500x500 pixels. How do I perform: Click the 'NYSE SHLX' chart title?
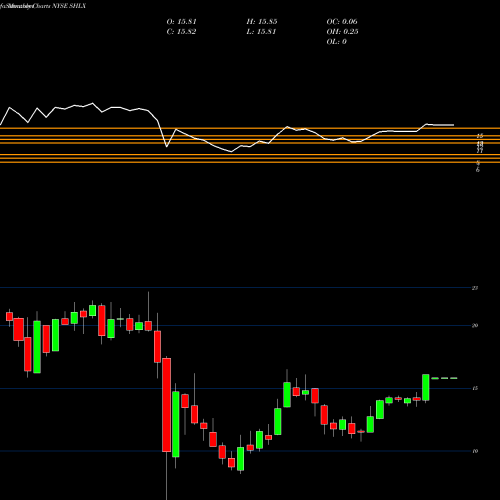(69, 6)
